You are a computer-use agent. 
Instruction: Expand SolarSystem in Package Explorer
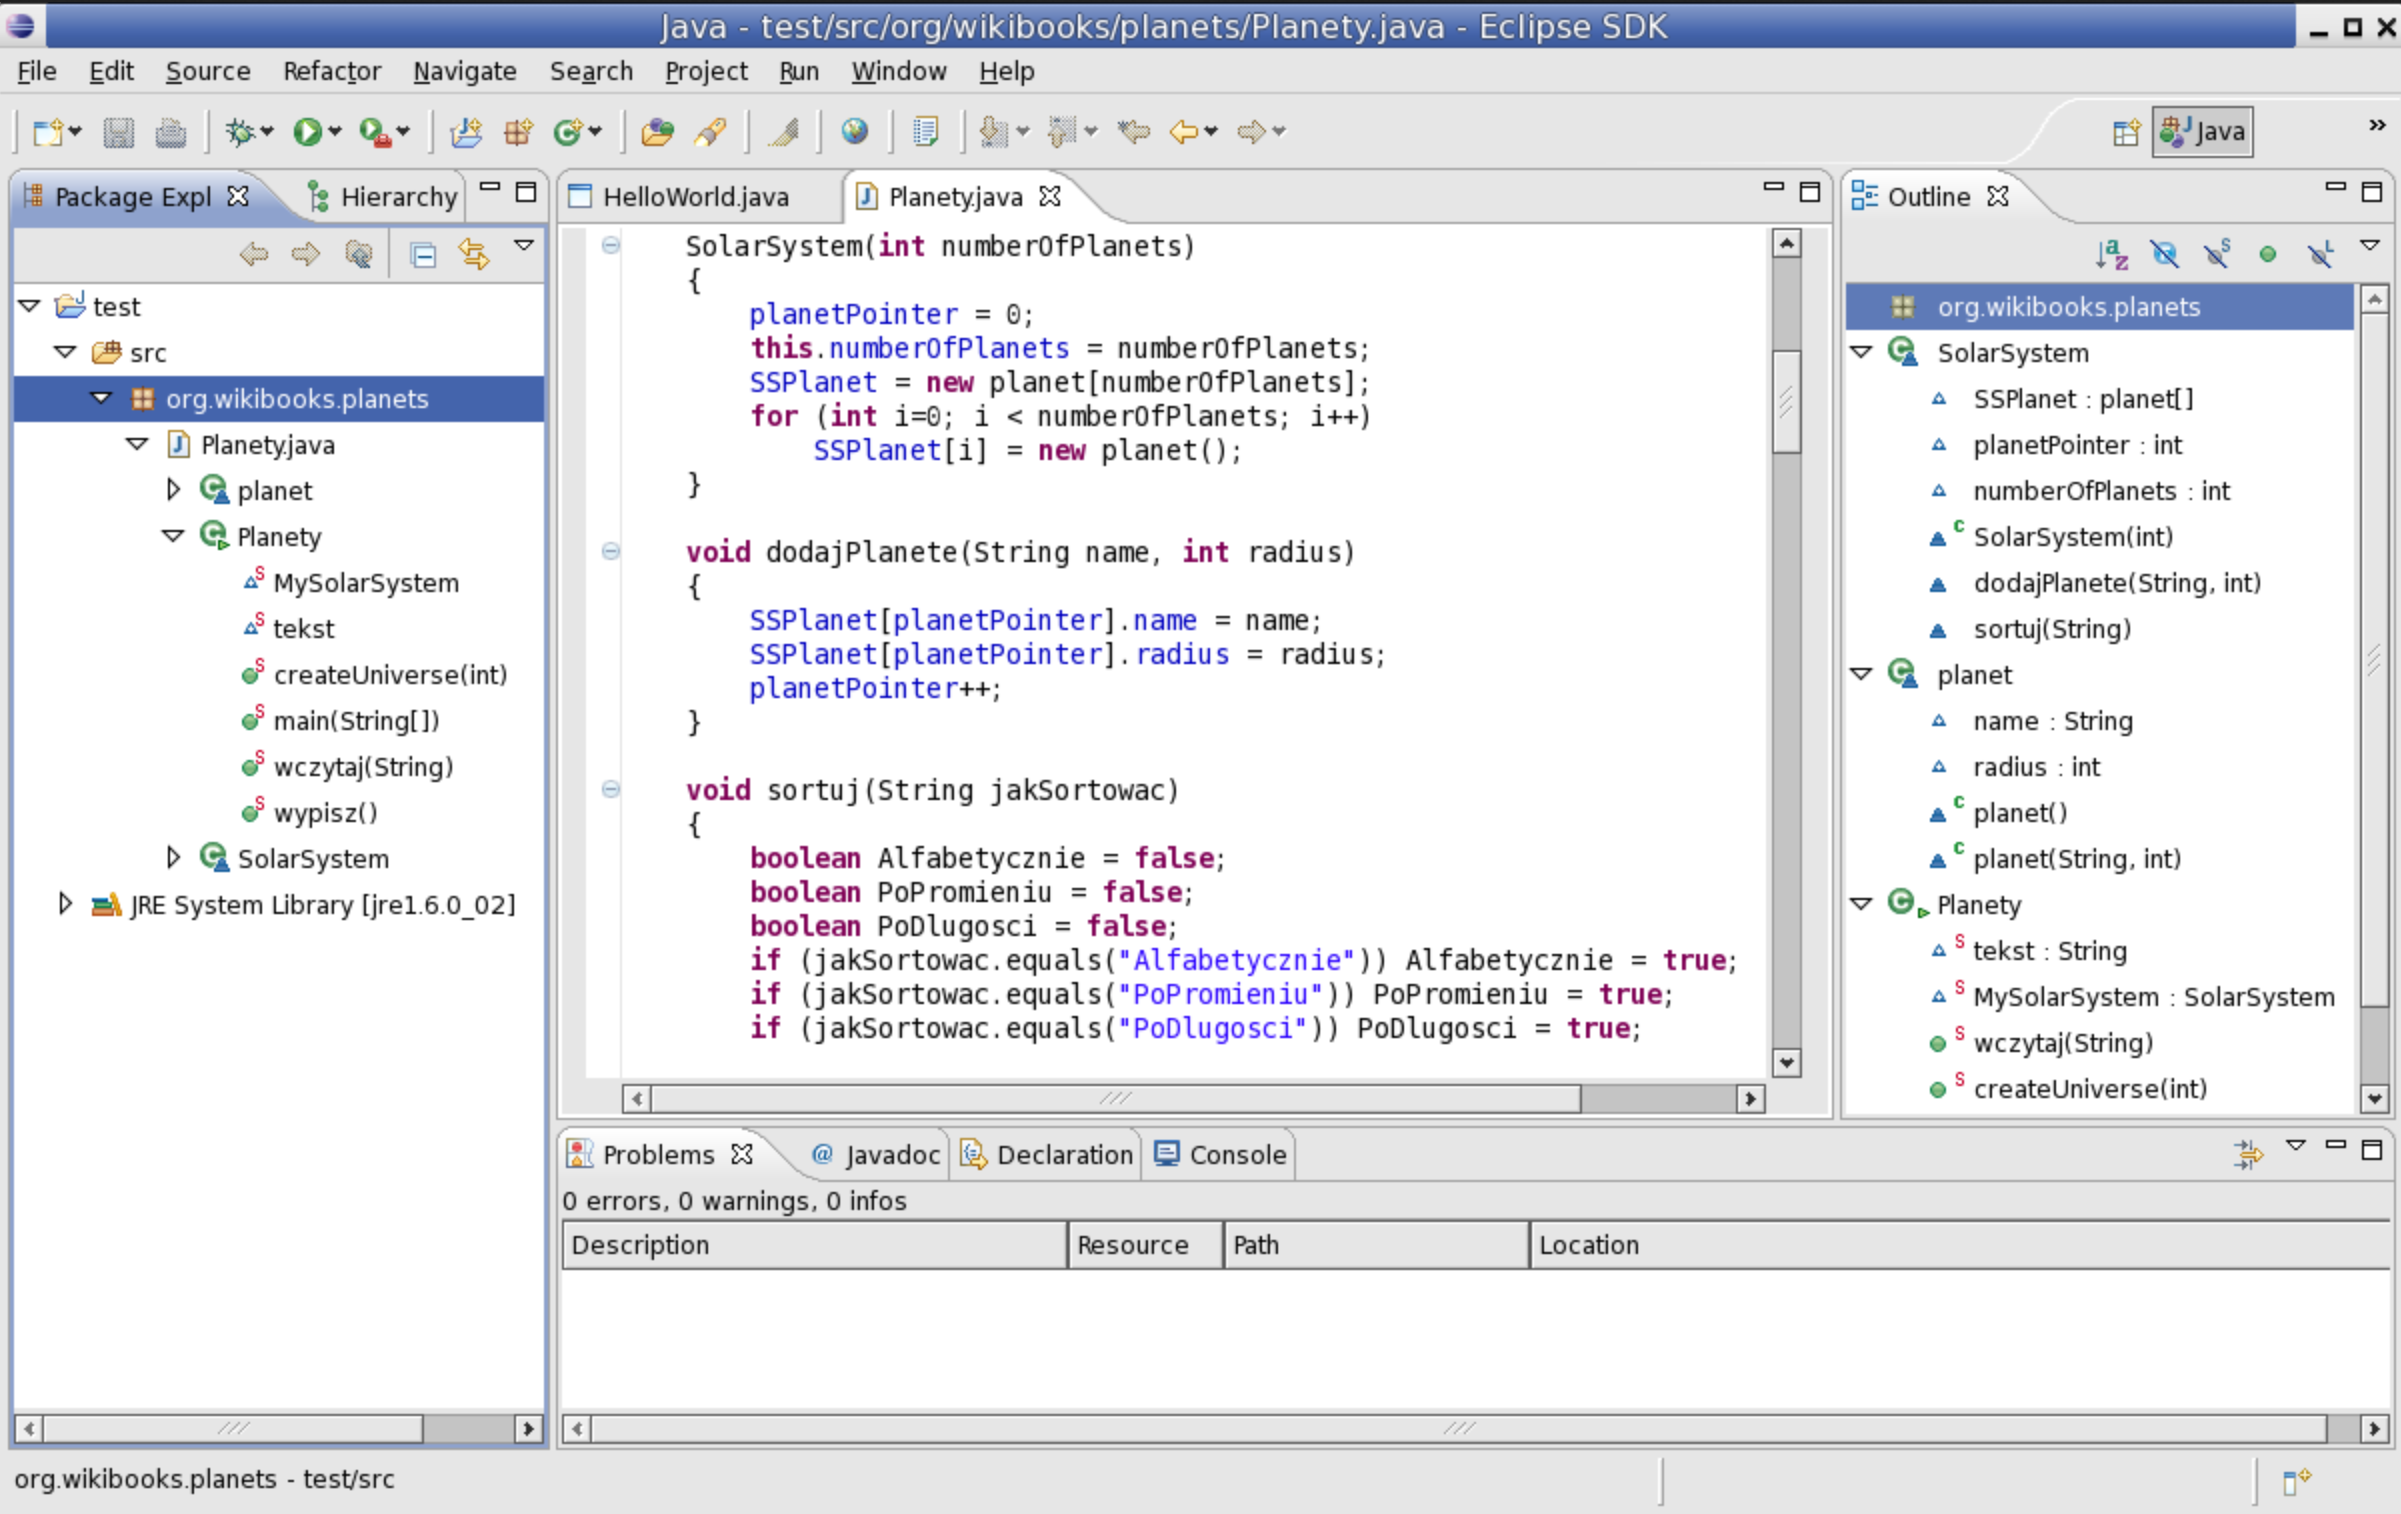(x=173, y=857)
